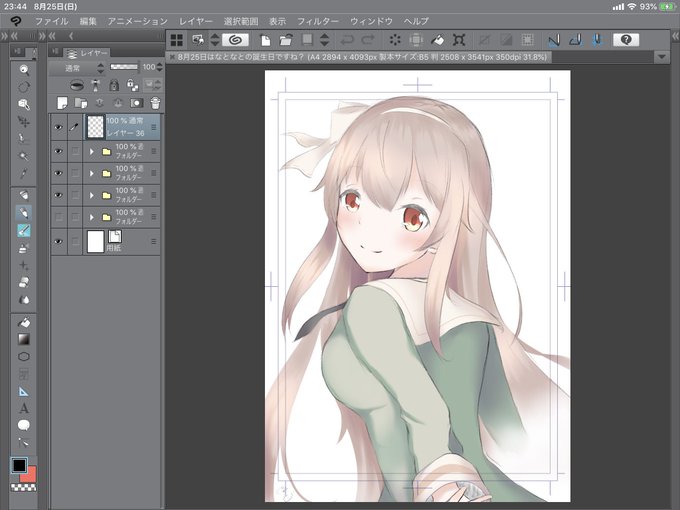680x510 pixels.
Task: Select the Text tool
Action: [24, 408]
